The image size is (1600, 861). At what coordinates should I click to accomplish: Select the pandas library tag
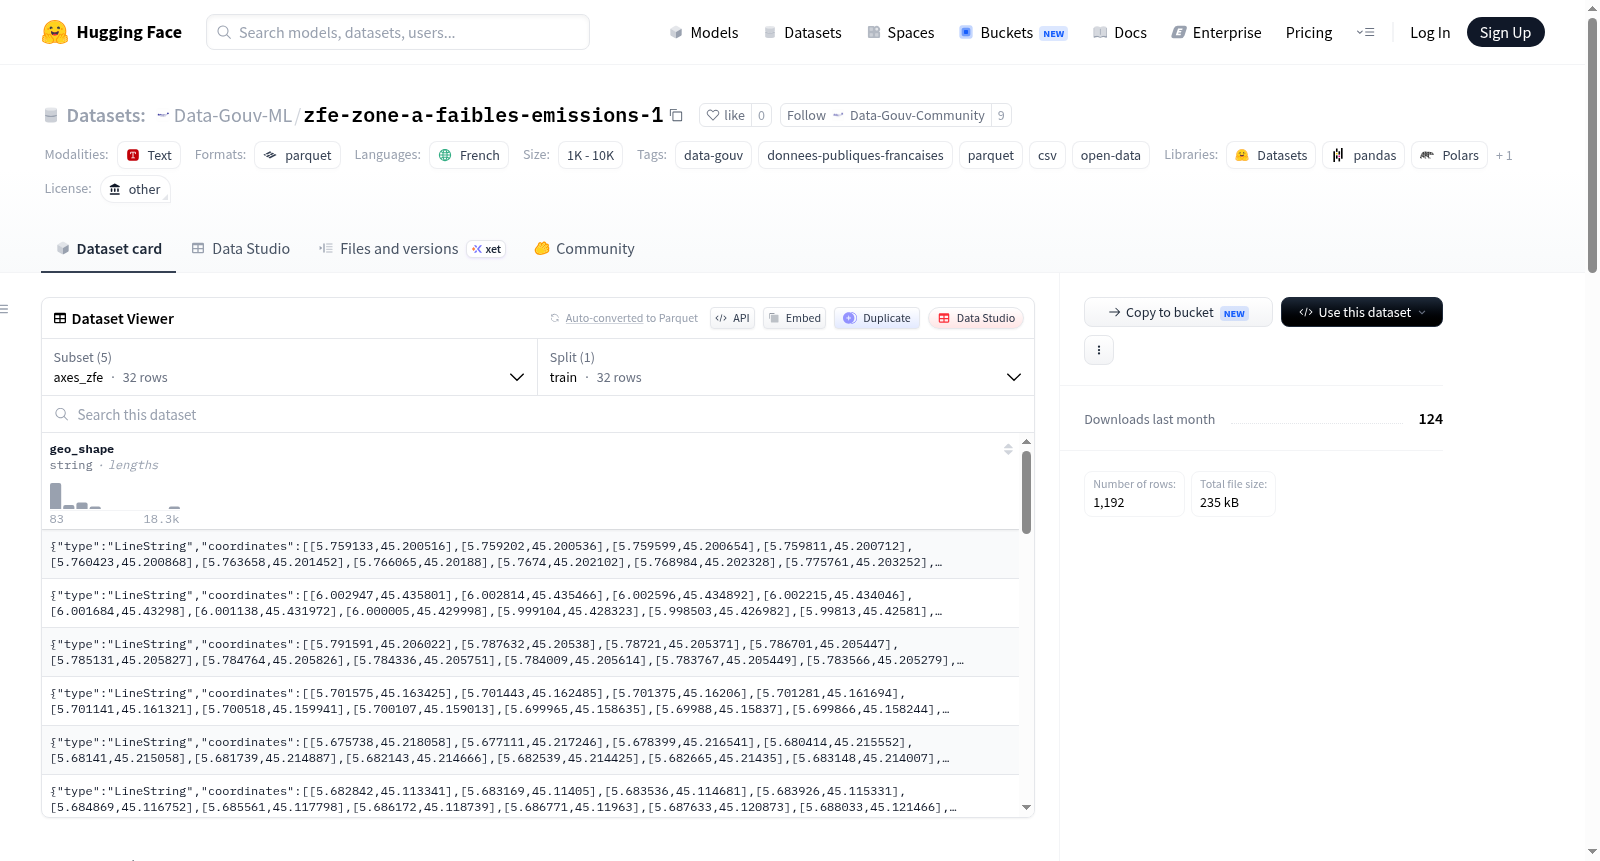click(1364, 155)
